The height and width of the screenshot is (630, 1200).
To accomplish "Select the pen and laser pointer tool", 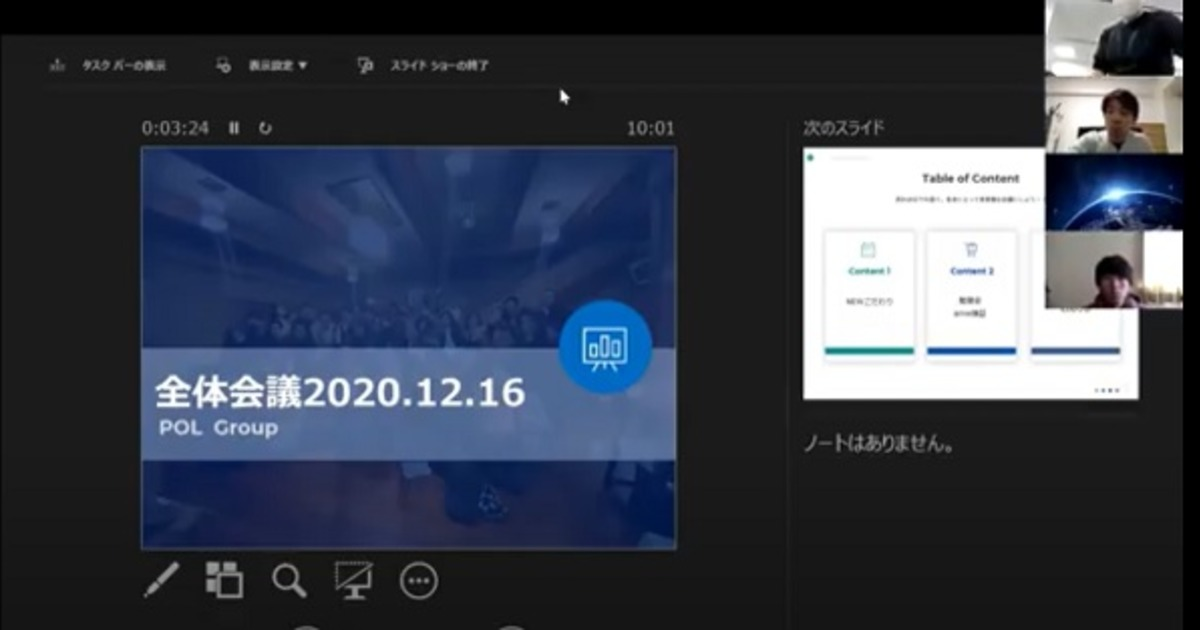I will 161,580.
